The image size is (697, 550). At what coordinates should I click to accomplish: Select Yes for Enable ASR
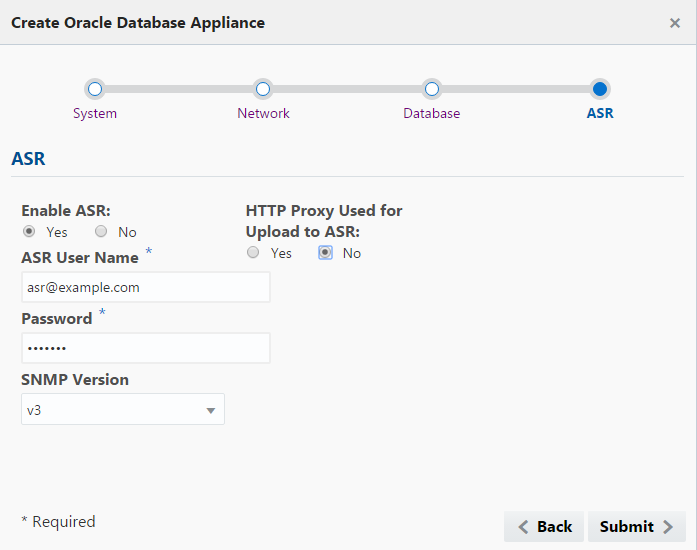tap(30, 232)
